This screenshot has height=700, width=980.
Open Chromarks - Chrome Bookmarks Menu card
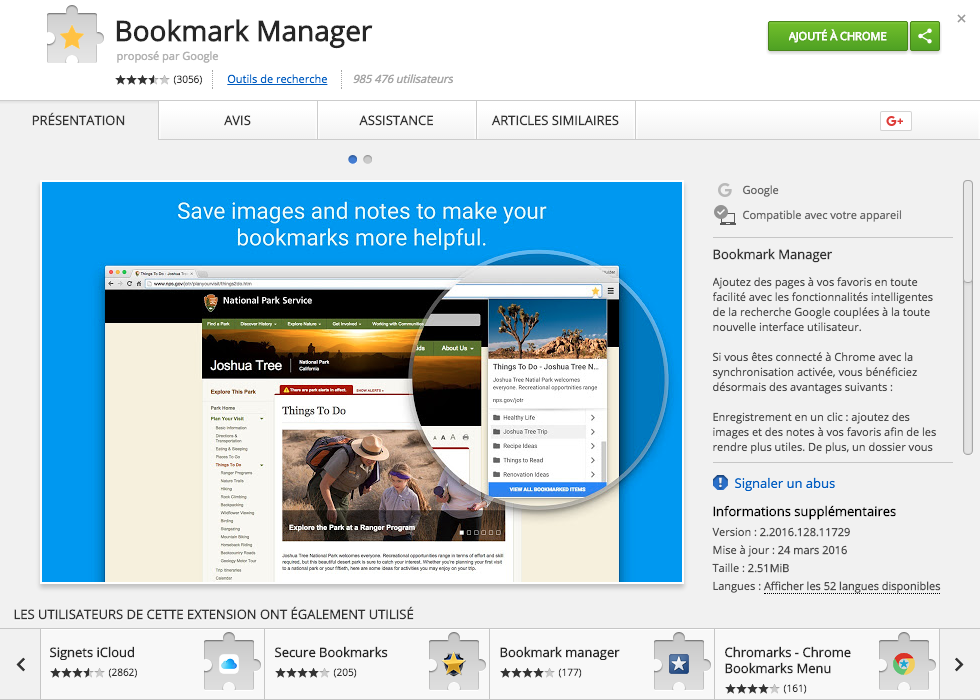pyautogui.click(x=828, y=664)
